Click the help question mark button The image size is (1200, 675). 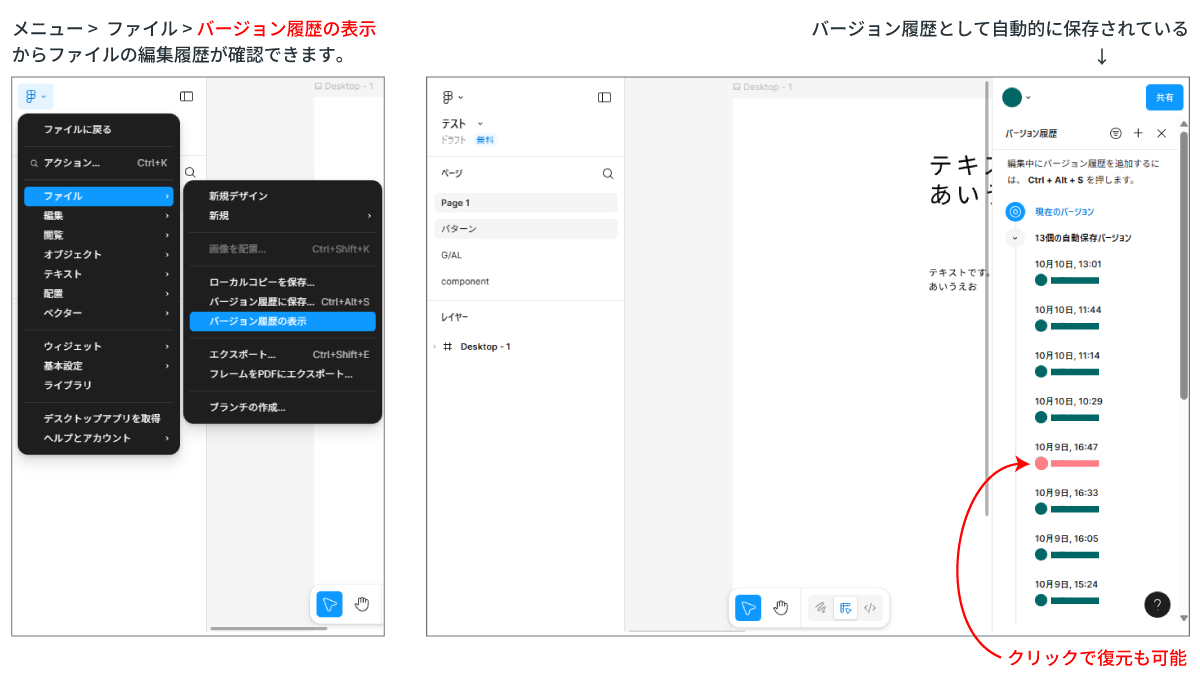(x=1157, y=605)
